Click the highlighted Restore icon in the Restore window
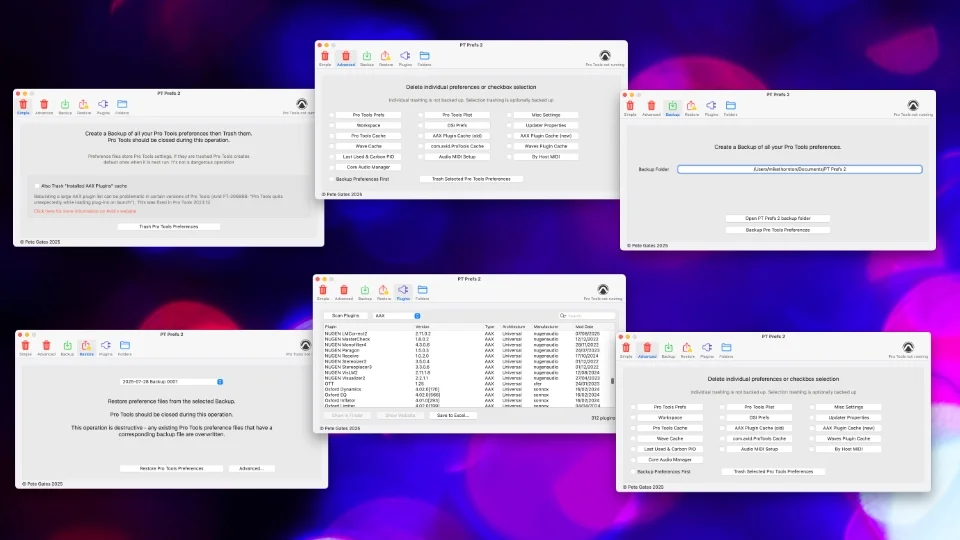 pos(86,348)
